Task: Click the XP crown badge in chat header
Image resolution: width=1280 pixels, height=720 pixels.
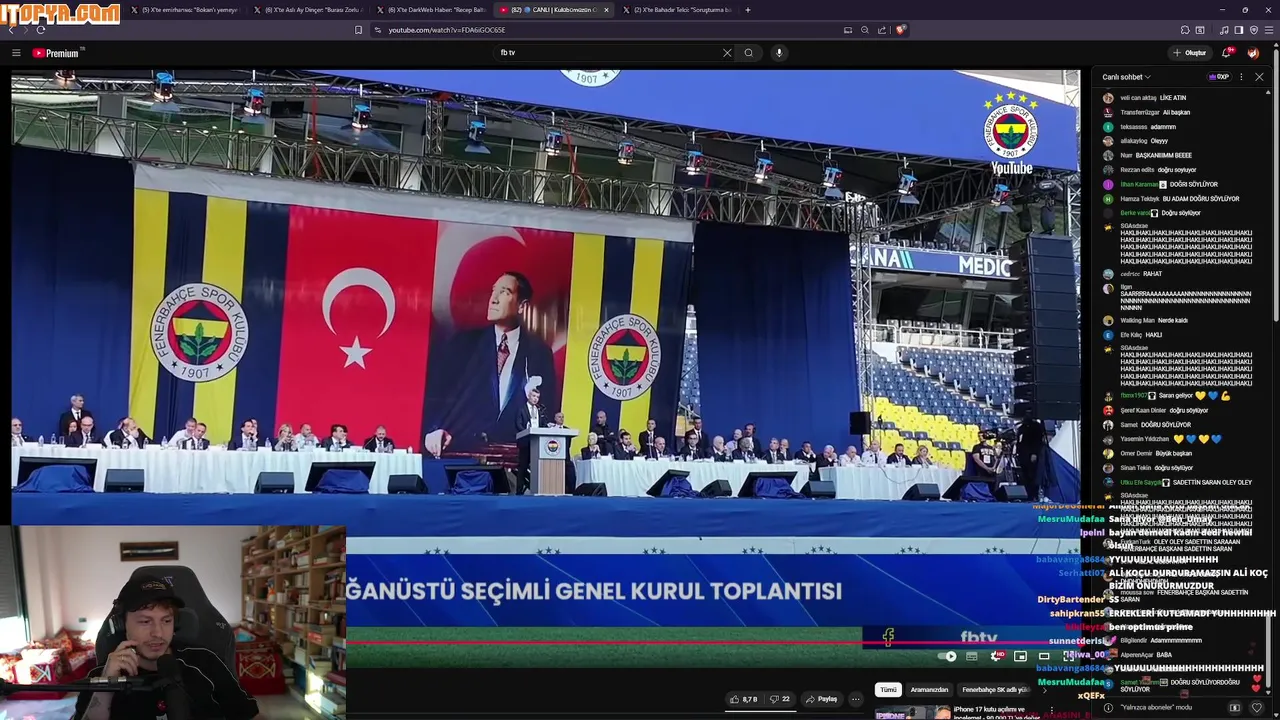Action: 1219,77
